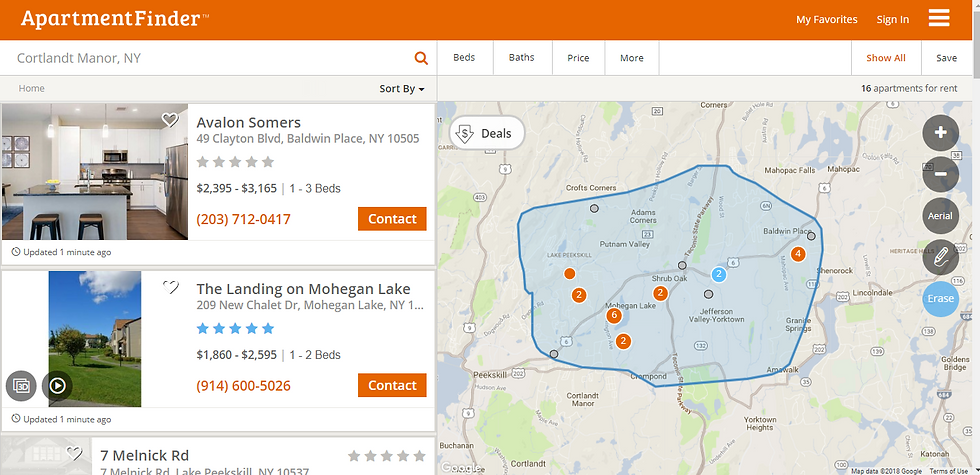Click gray pin near Baldwin Place
Image resolution: width=980 pixels, height=475 pixels.
point(811,236)
